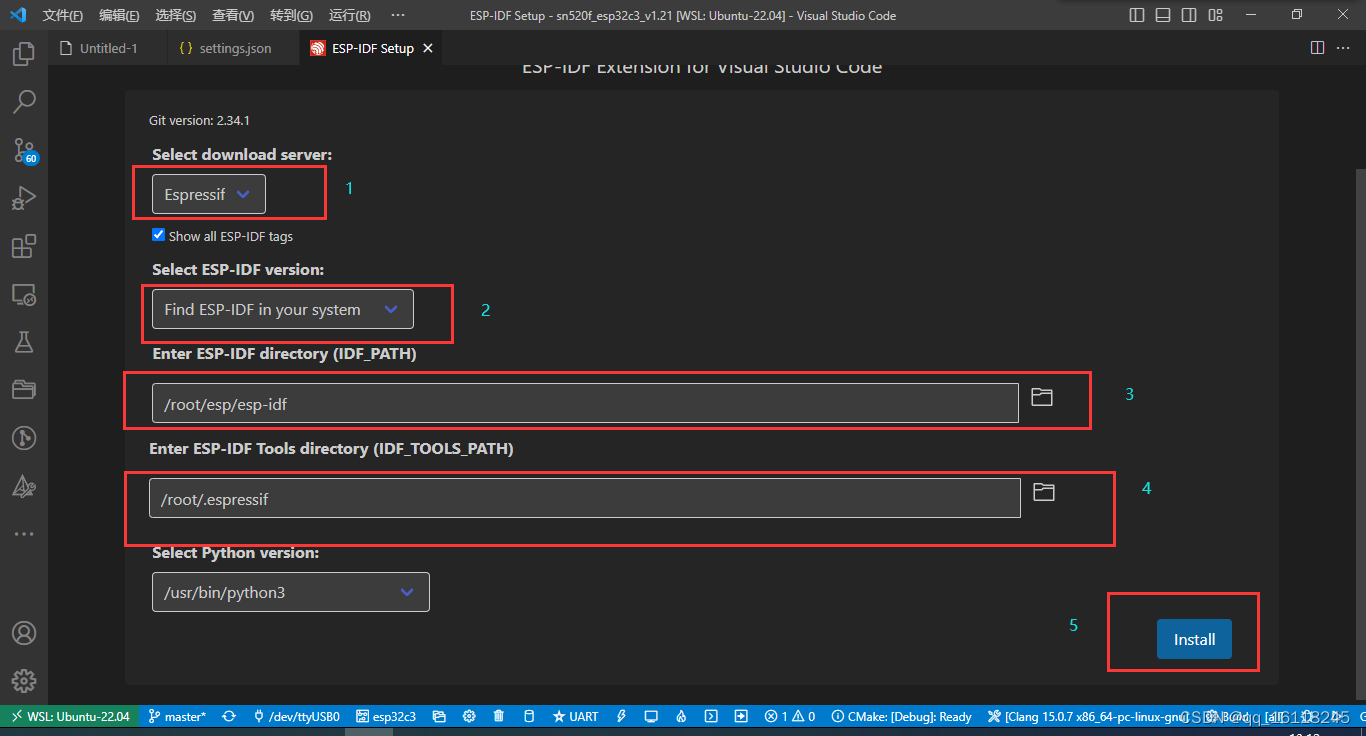Click execute custom task arrow icon in status bar
This screenshot has height=736, width=1366.
click(x=741, y=716)
